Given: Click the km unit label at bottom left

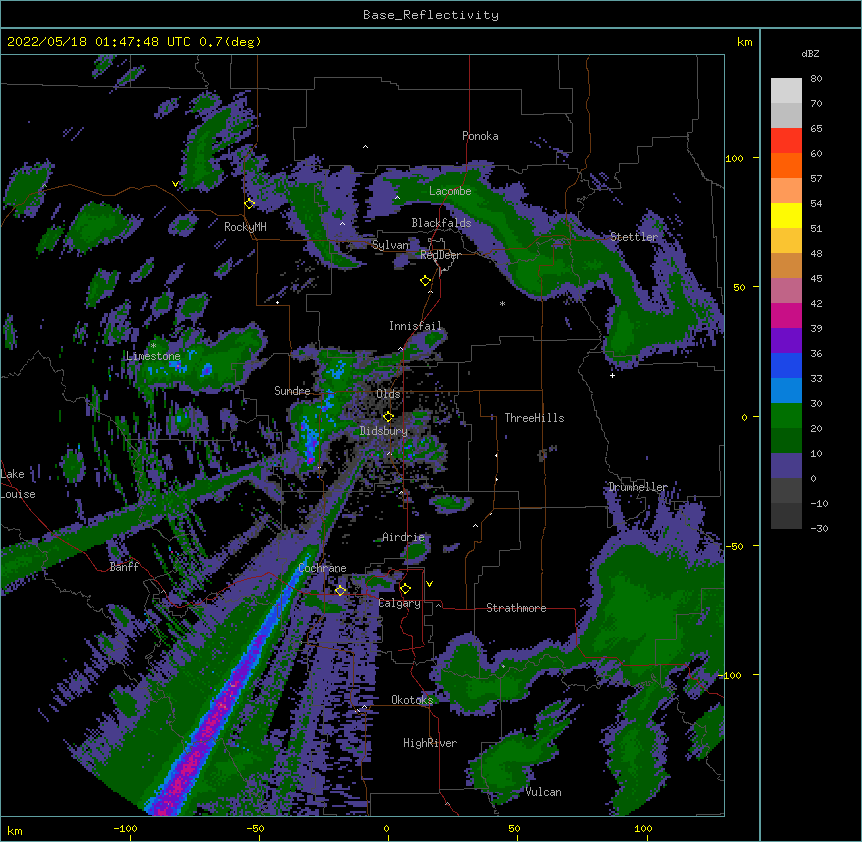Looking at the screenshot, I should (x=14, y=830).
